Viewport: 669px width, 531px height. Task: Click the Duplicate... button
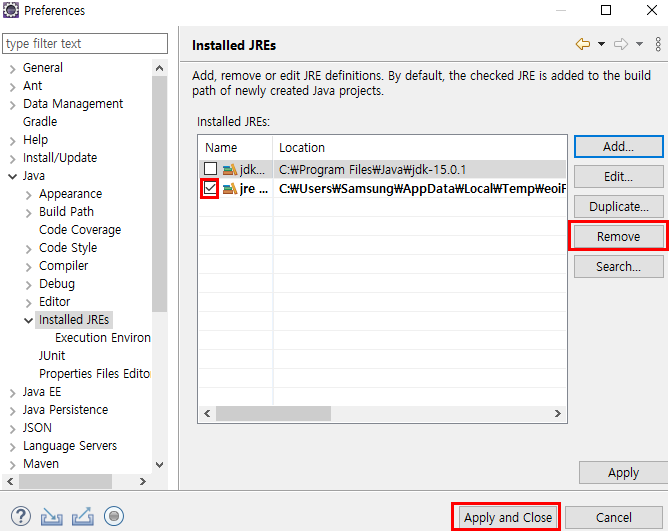click(619, 206)
